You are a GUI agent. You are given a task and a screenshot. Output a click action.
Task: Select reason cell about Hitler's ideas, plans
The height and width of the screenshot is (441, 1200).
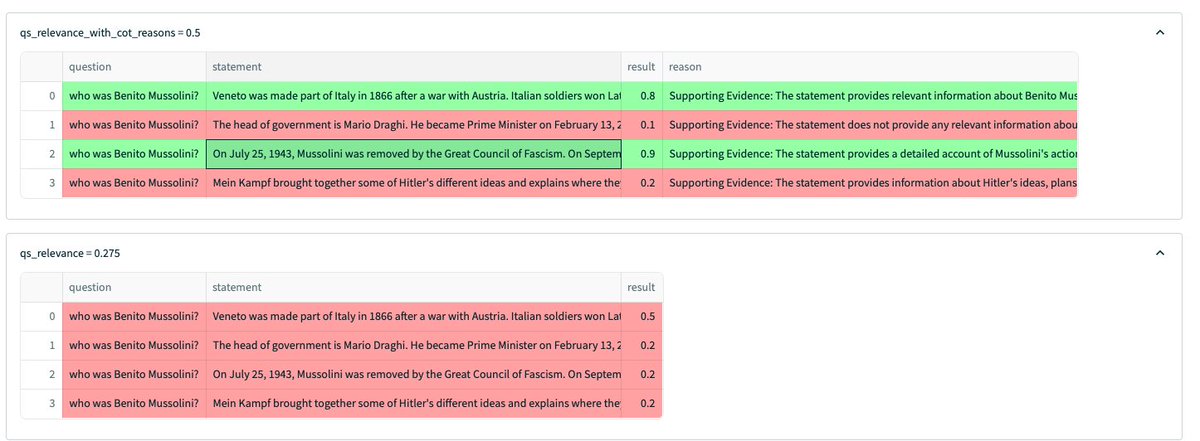(870, 183)
